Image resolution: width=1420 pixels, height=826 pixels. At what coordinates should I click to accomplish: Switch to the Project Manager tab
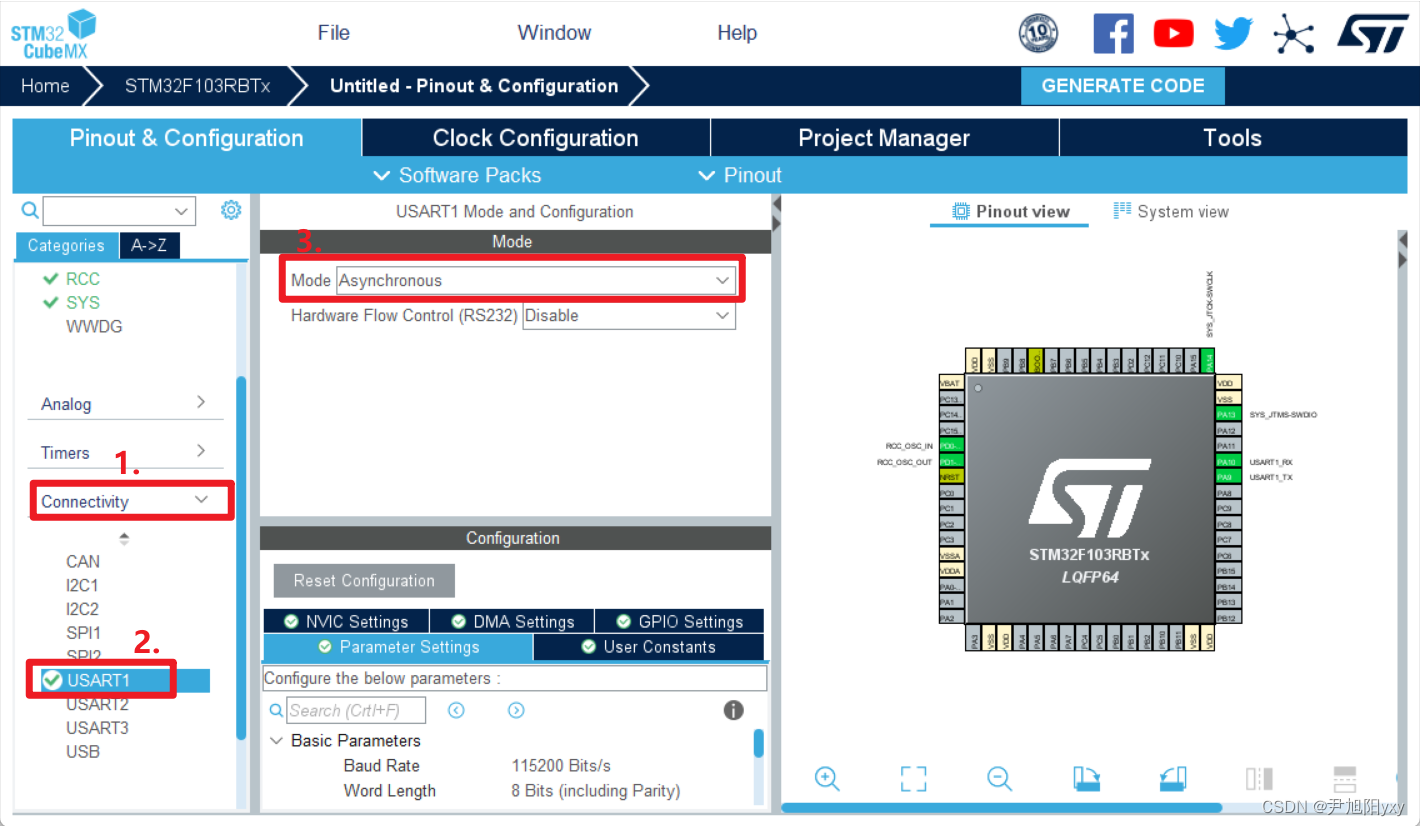[884, 138]
